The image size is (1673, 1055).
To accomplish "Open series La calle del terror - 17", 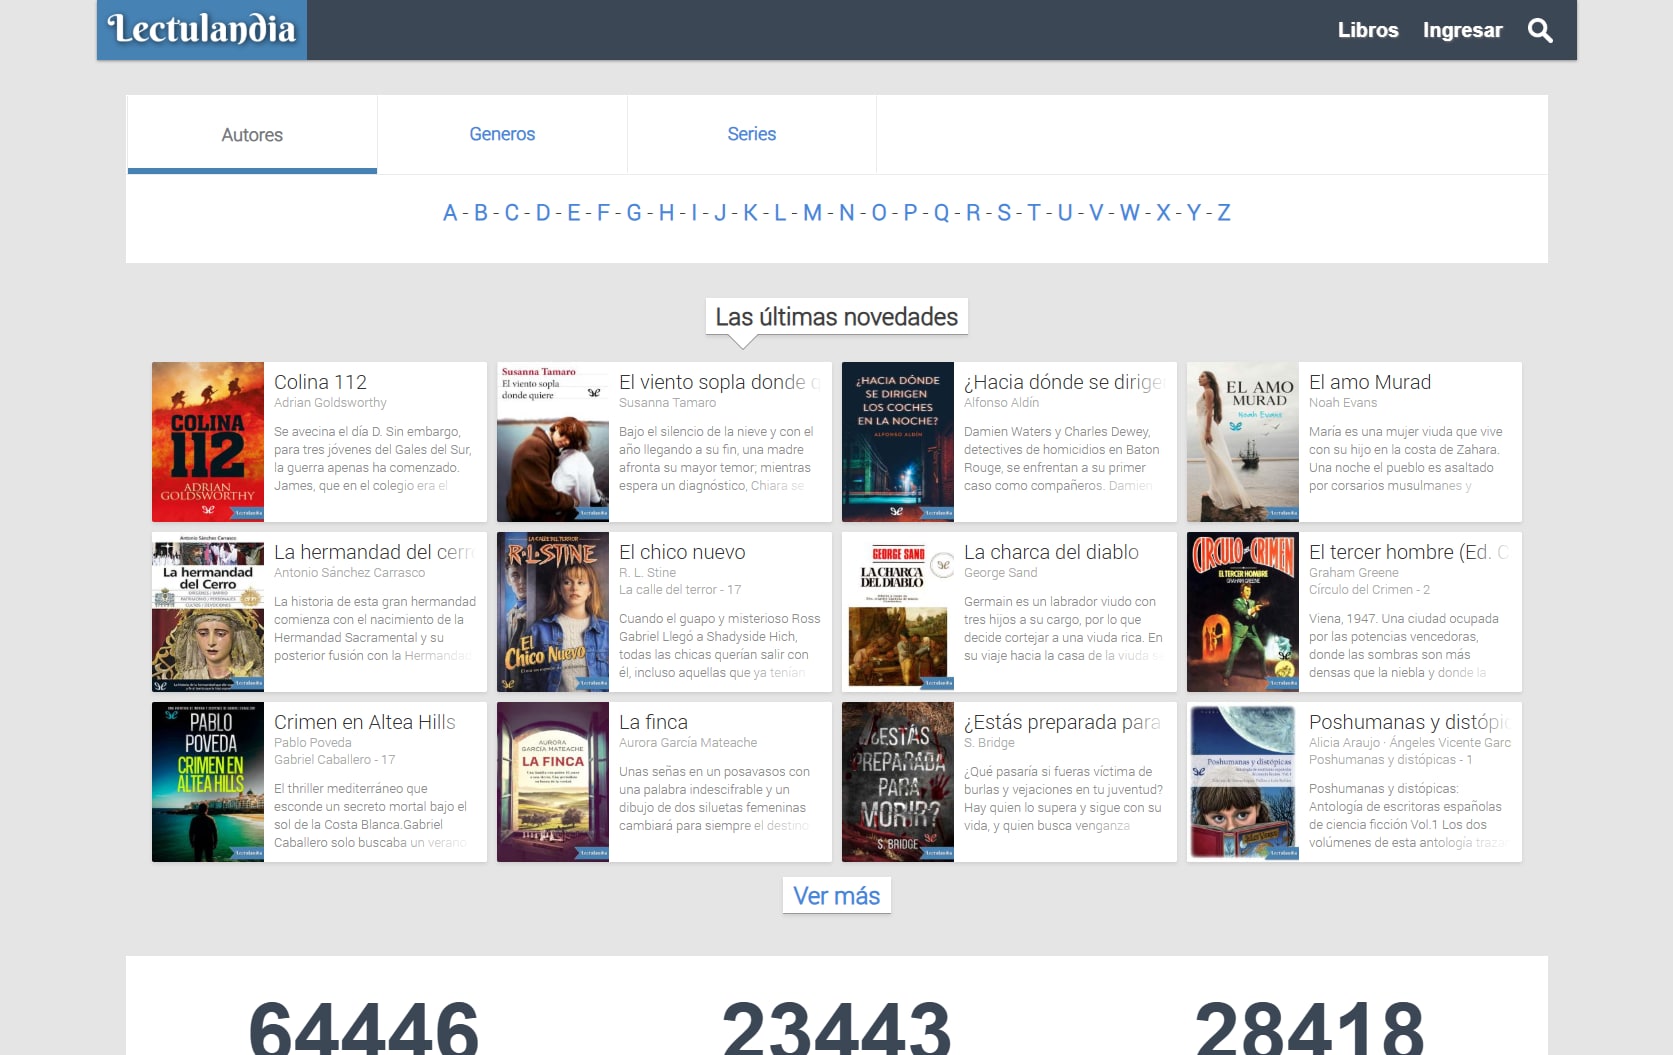I will click(680, 589).
